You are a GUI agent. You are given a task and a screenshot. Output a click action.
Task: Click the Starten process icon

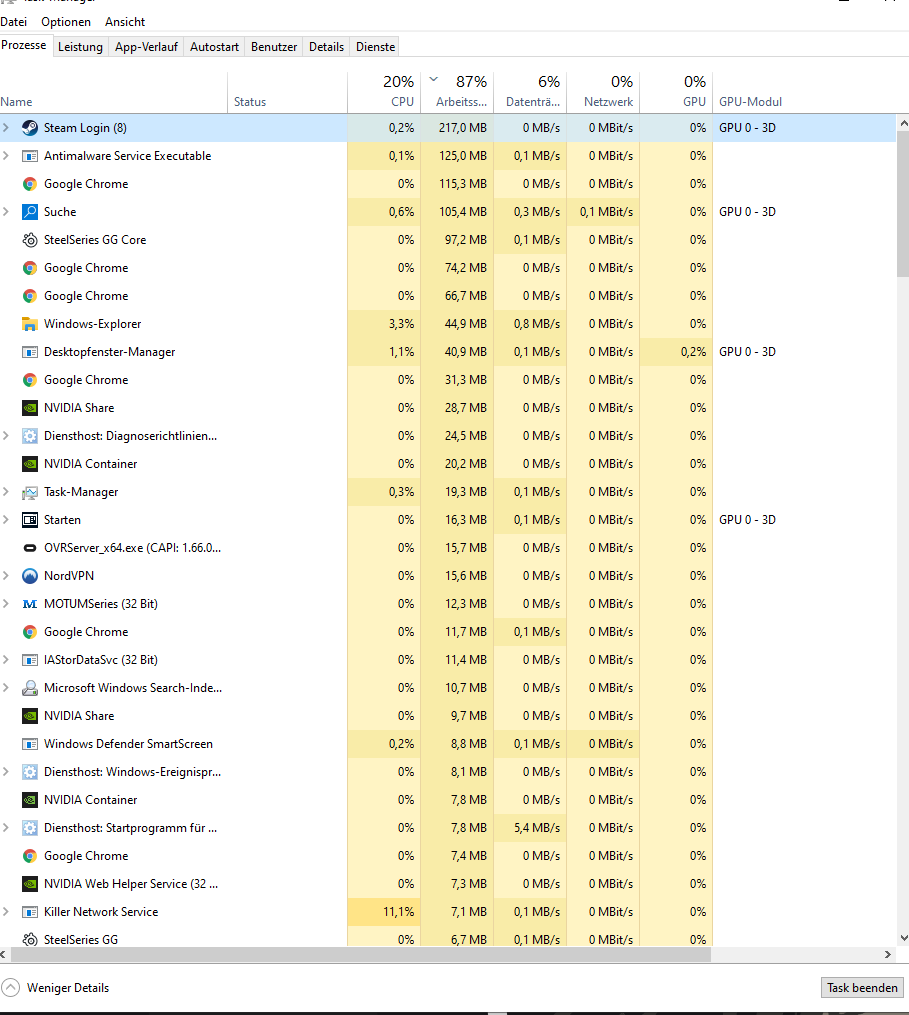click(30, 520)
